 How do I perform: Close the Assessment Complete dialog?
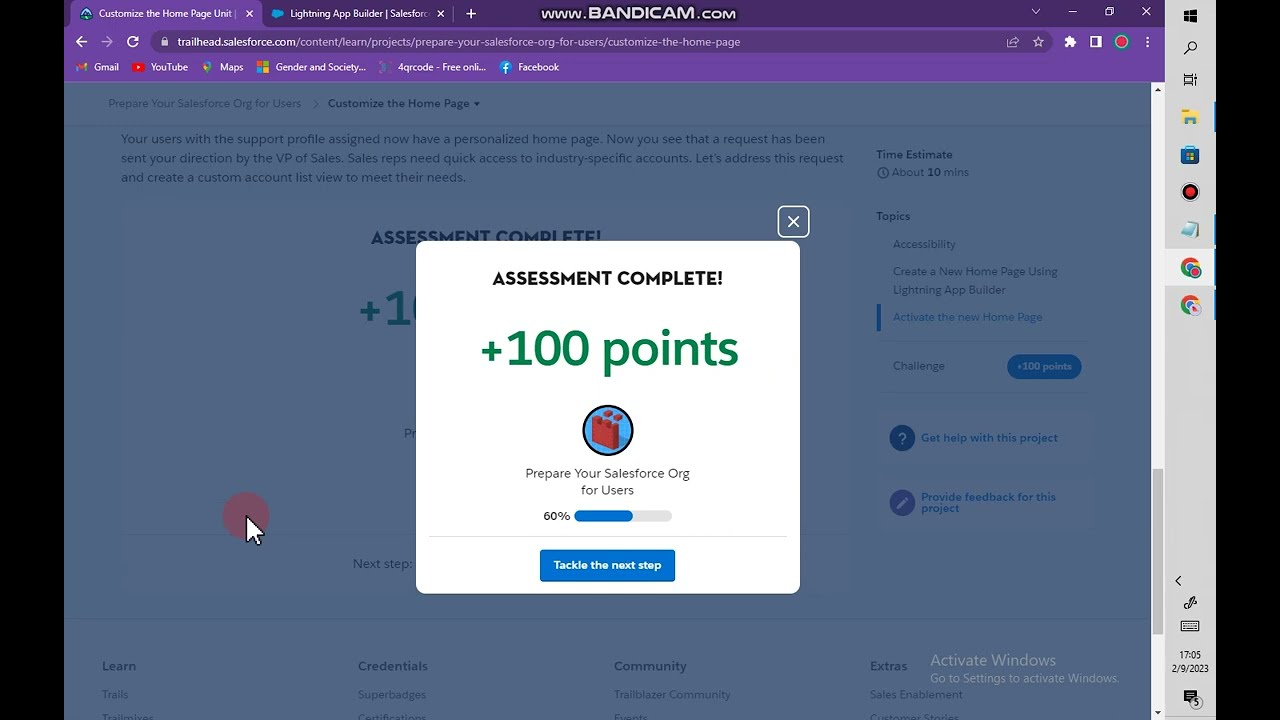click(x=793, y=222)
